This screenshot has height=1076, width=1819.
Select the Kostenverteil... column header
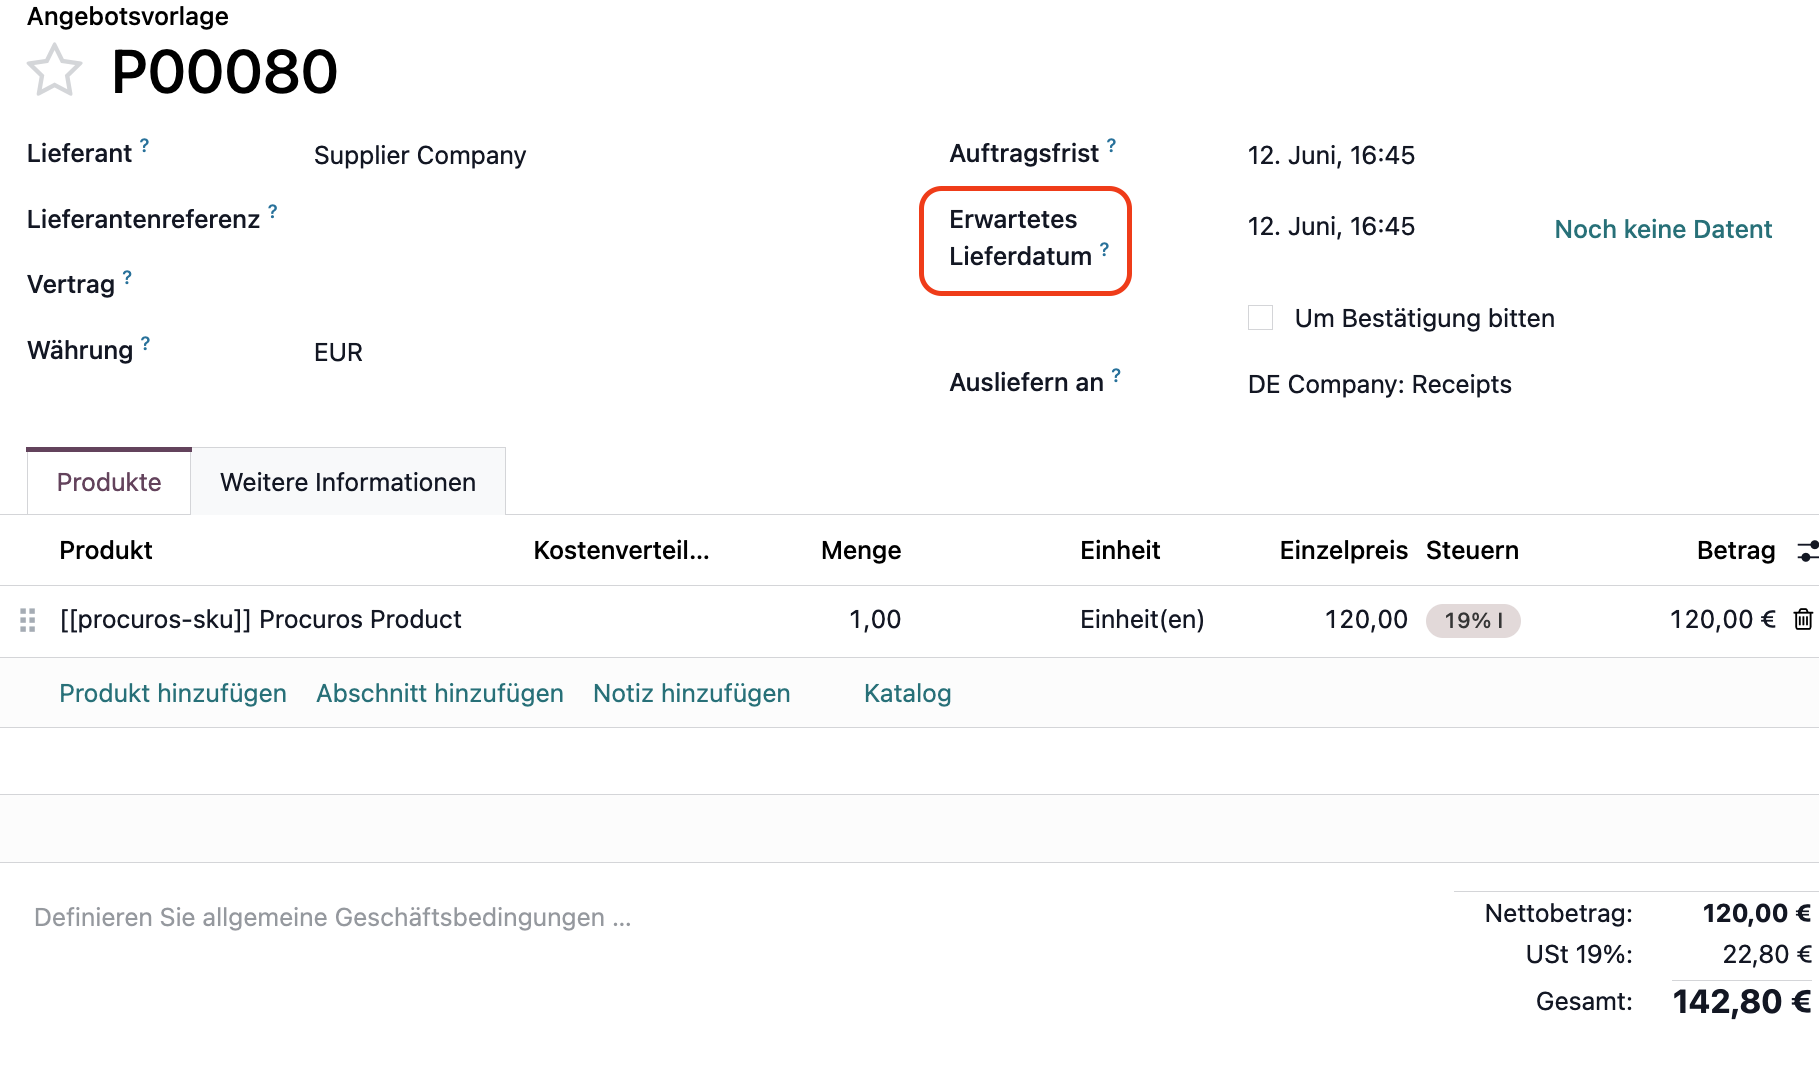click(621, 550)
